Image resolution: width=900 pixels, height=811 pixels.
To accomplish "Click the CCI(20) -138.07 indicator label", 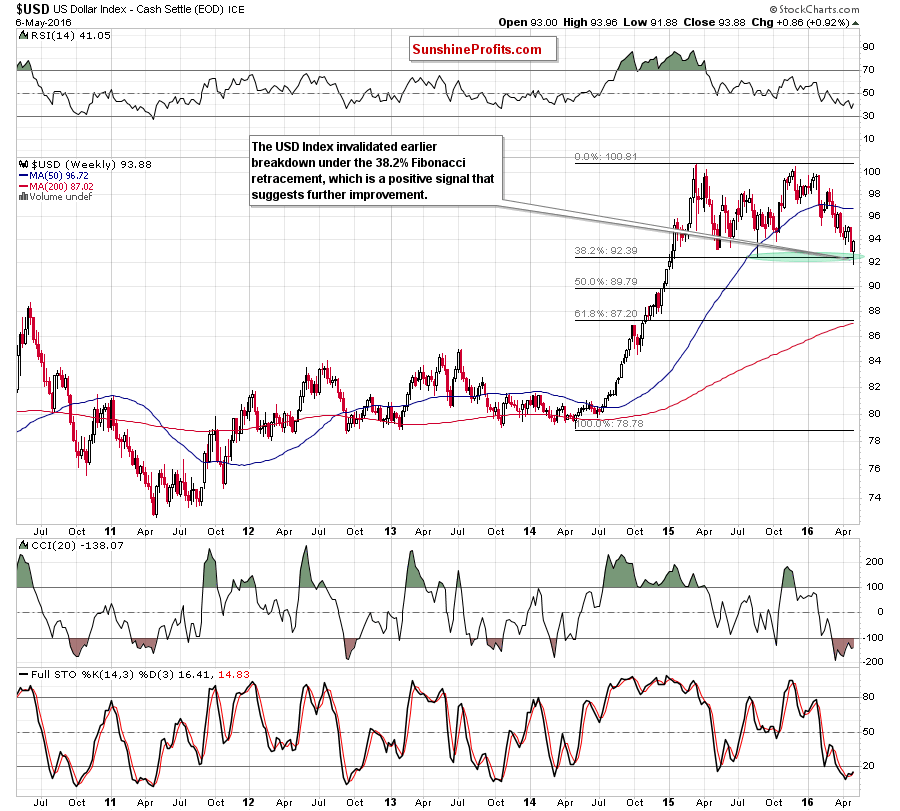I will tap(77, 546).
